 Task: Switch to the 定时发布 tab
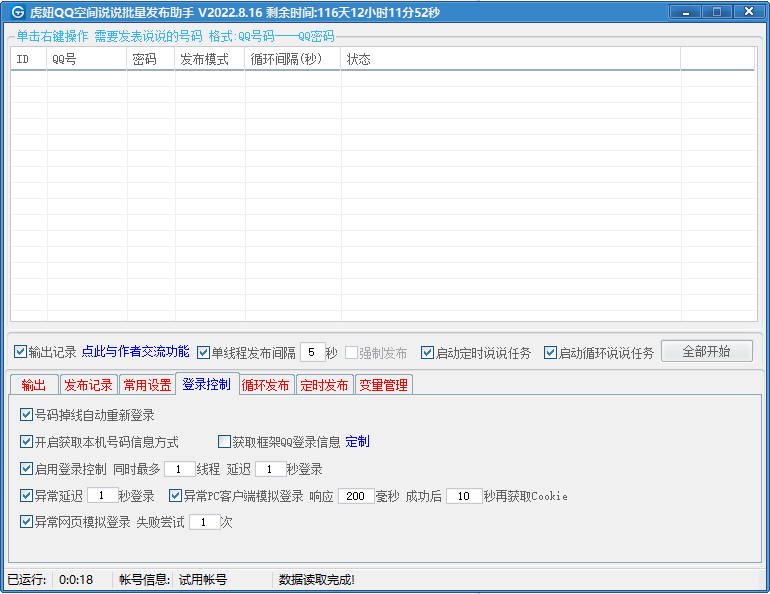325,385
